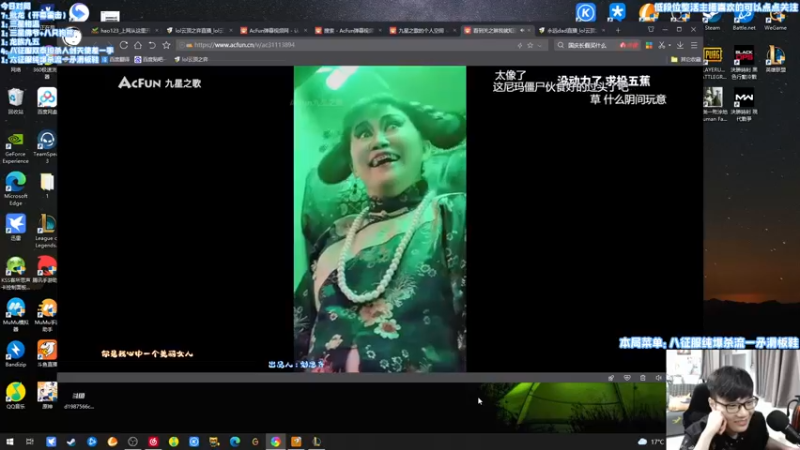Open the colorful apps grid icon in browser toolbar

coord(649,45)
